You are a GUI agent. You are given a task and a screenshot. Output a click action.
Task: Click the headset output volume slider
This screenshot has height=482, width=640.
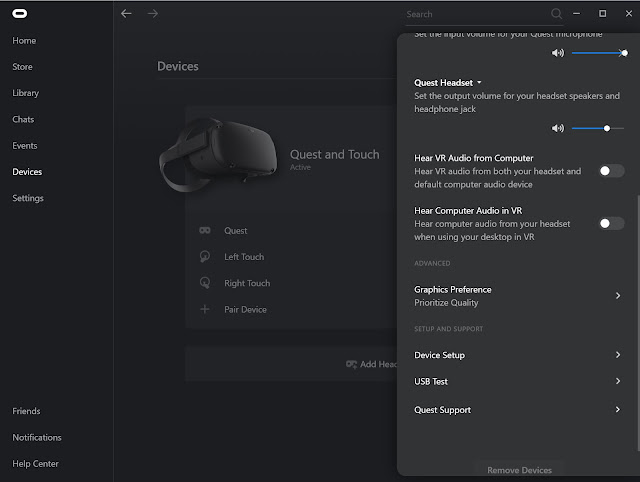598,128
